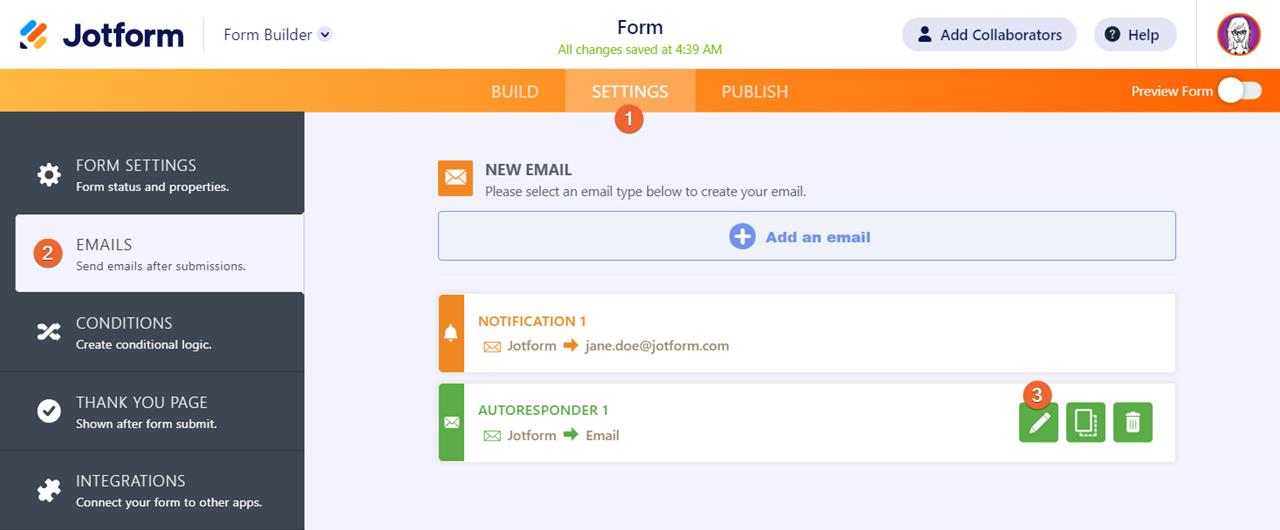Click the Thank You Page checkmark icon
The width and height of the screenshot is (1280, 530).
pos(49,411)
